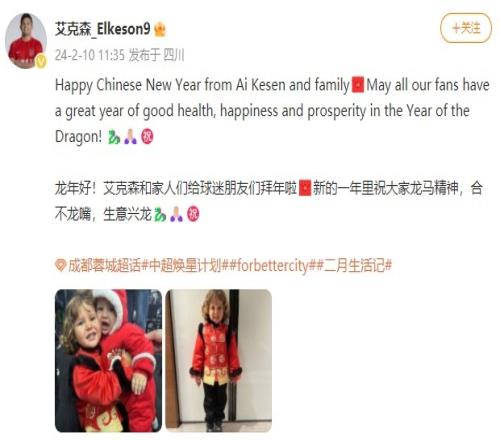Open the photo of the child standing in red jacket
500x440 pixels.
tap(219, 361)
